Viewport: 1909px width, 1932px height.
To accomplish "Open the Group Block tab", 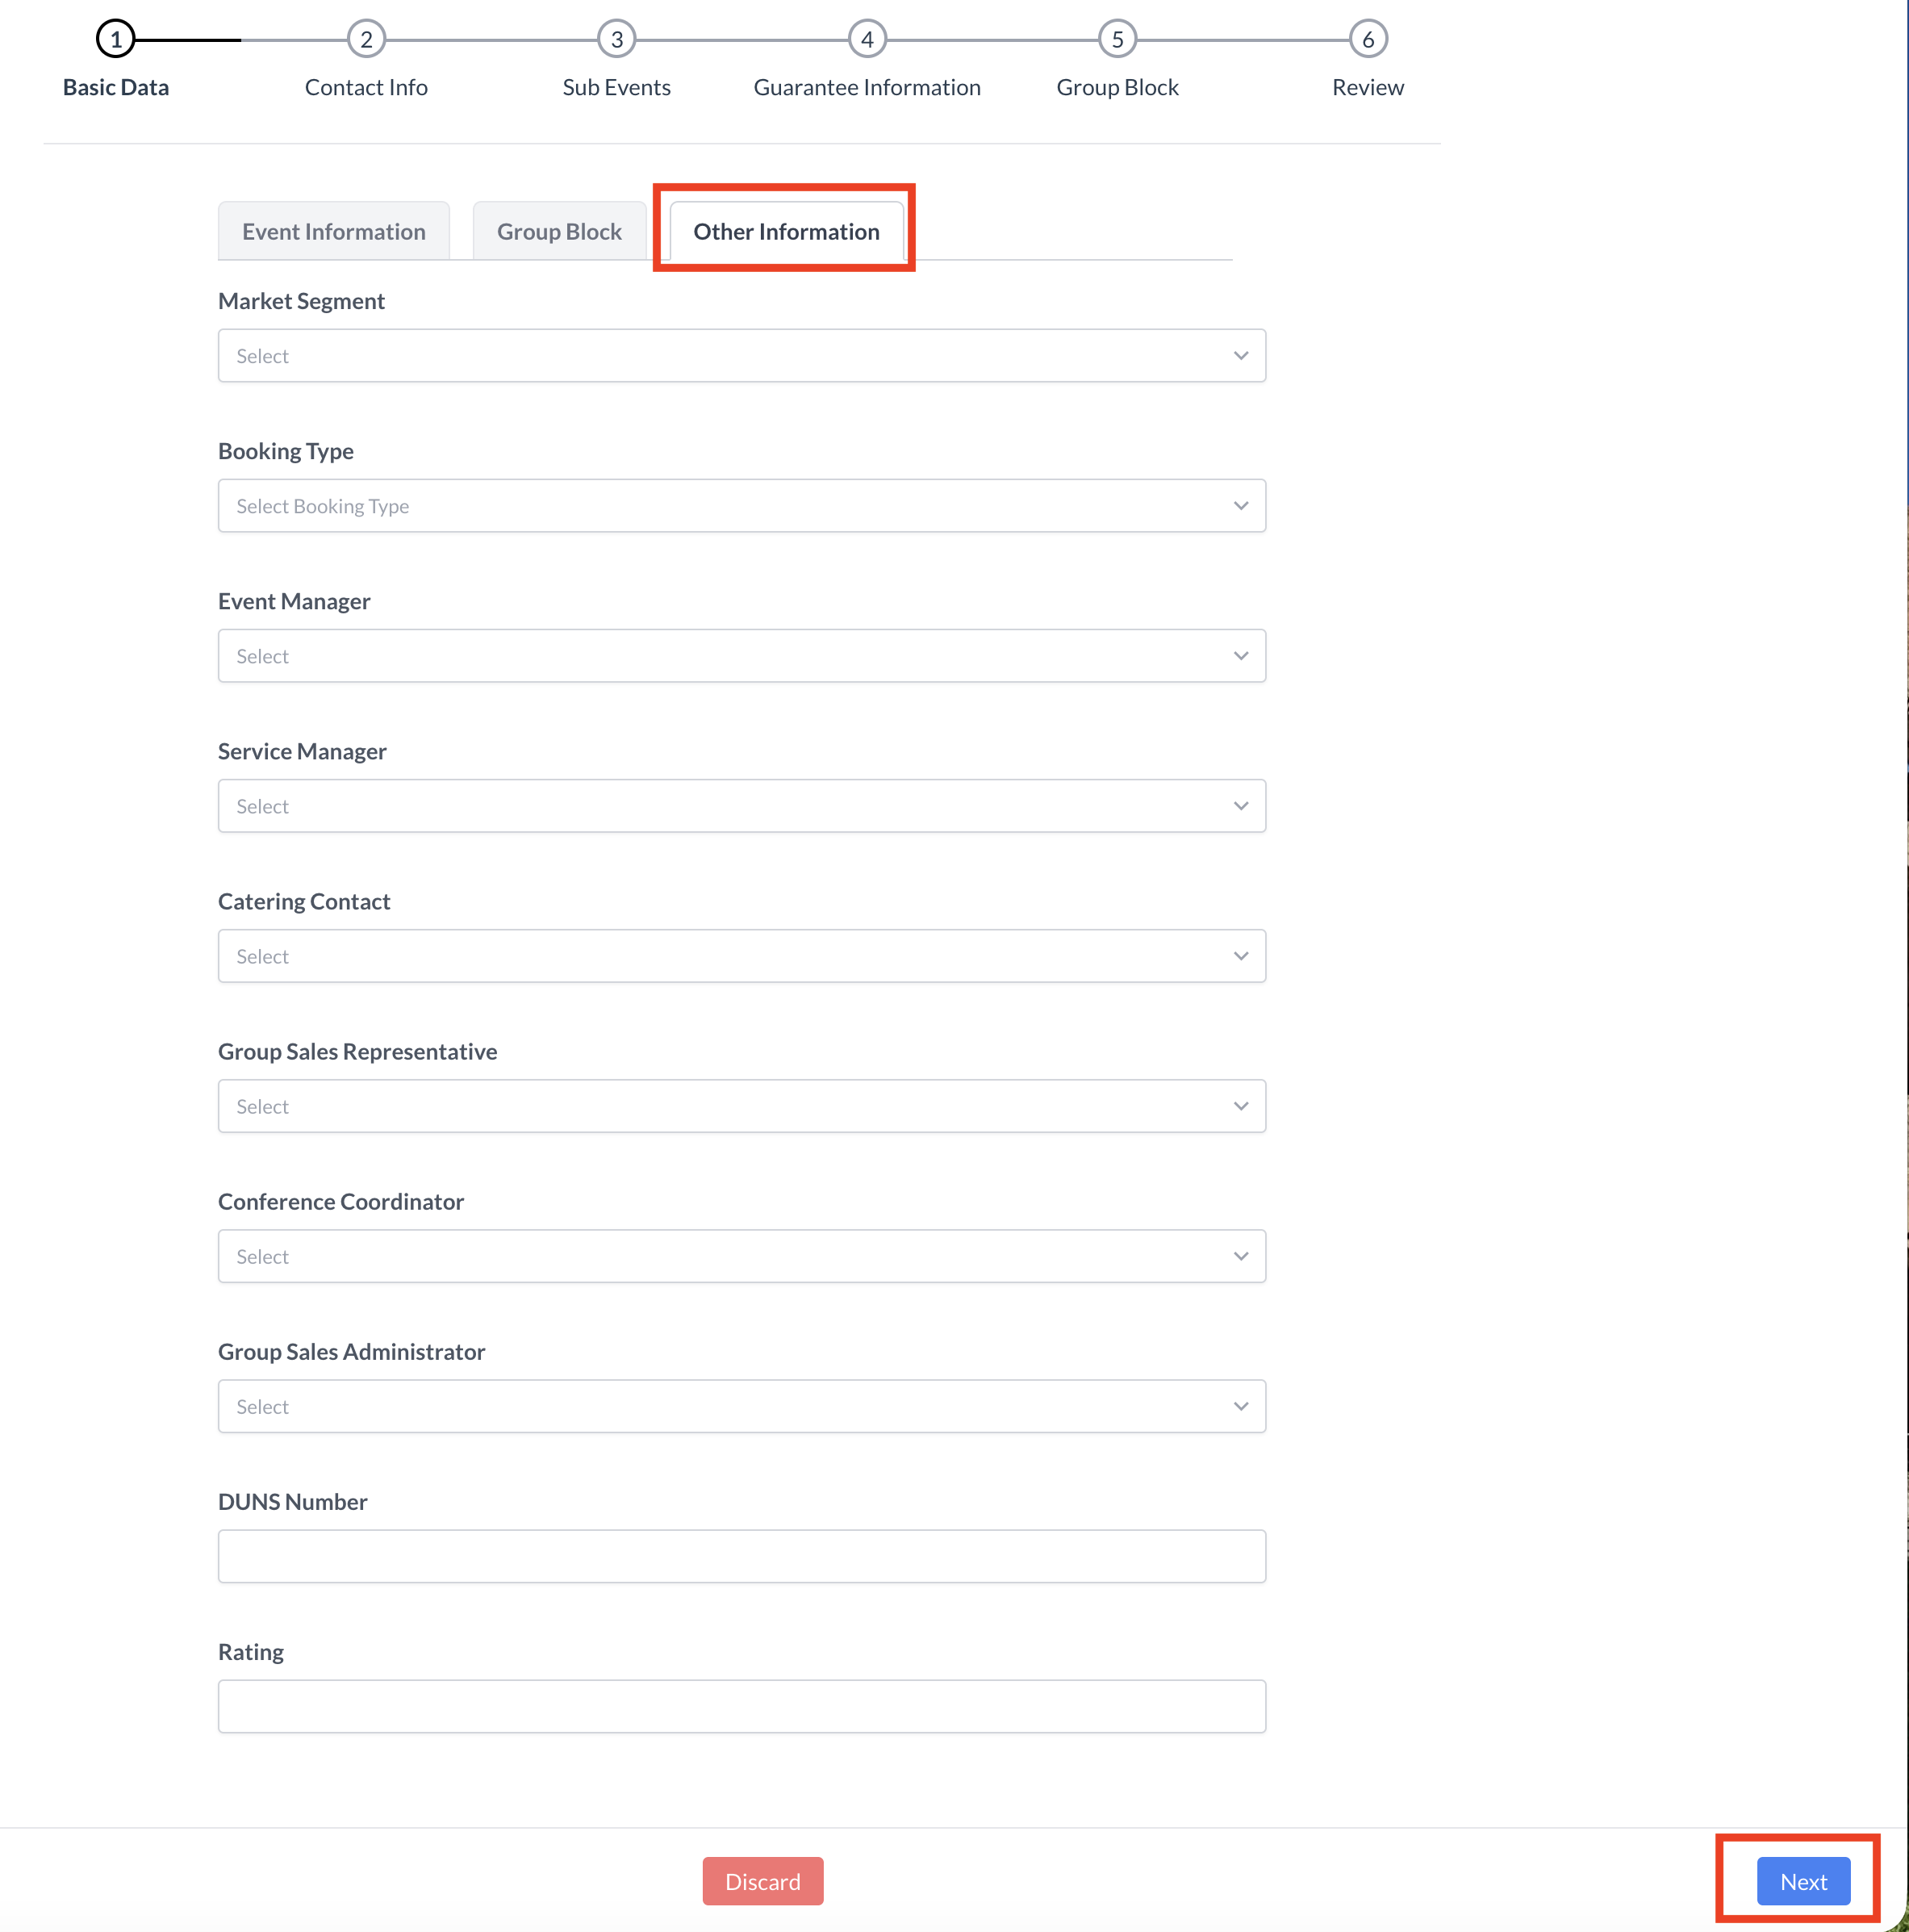I will (559, 232).
